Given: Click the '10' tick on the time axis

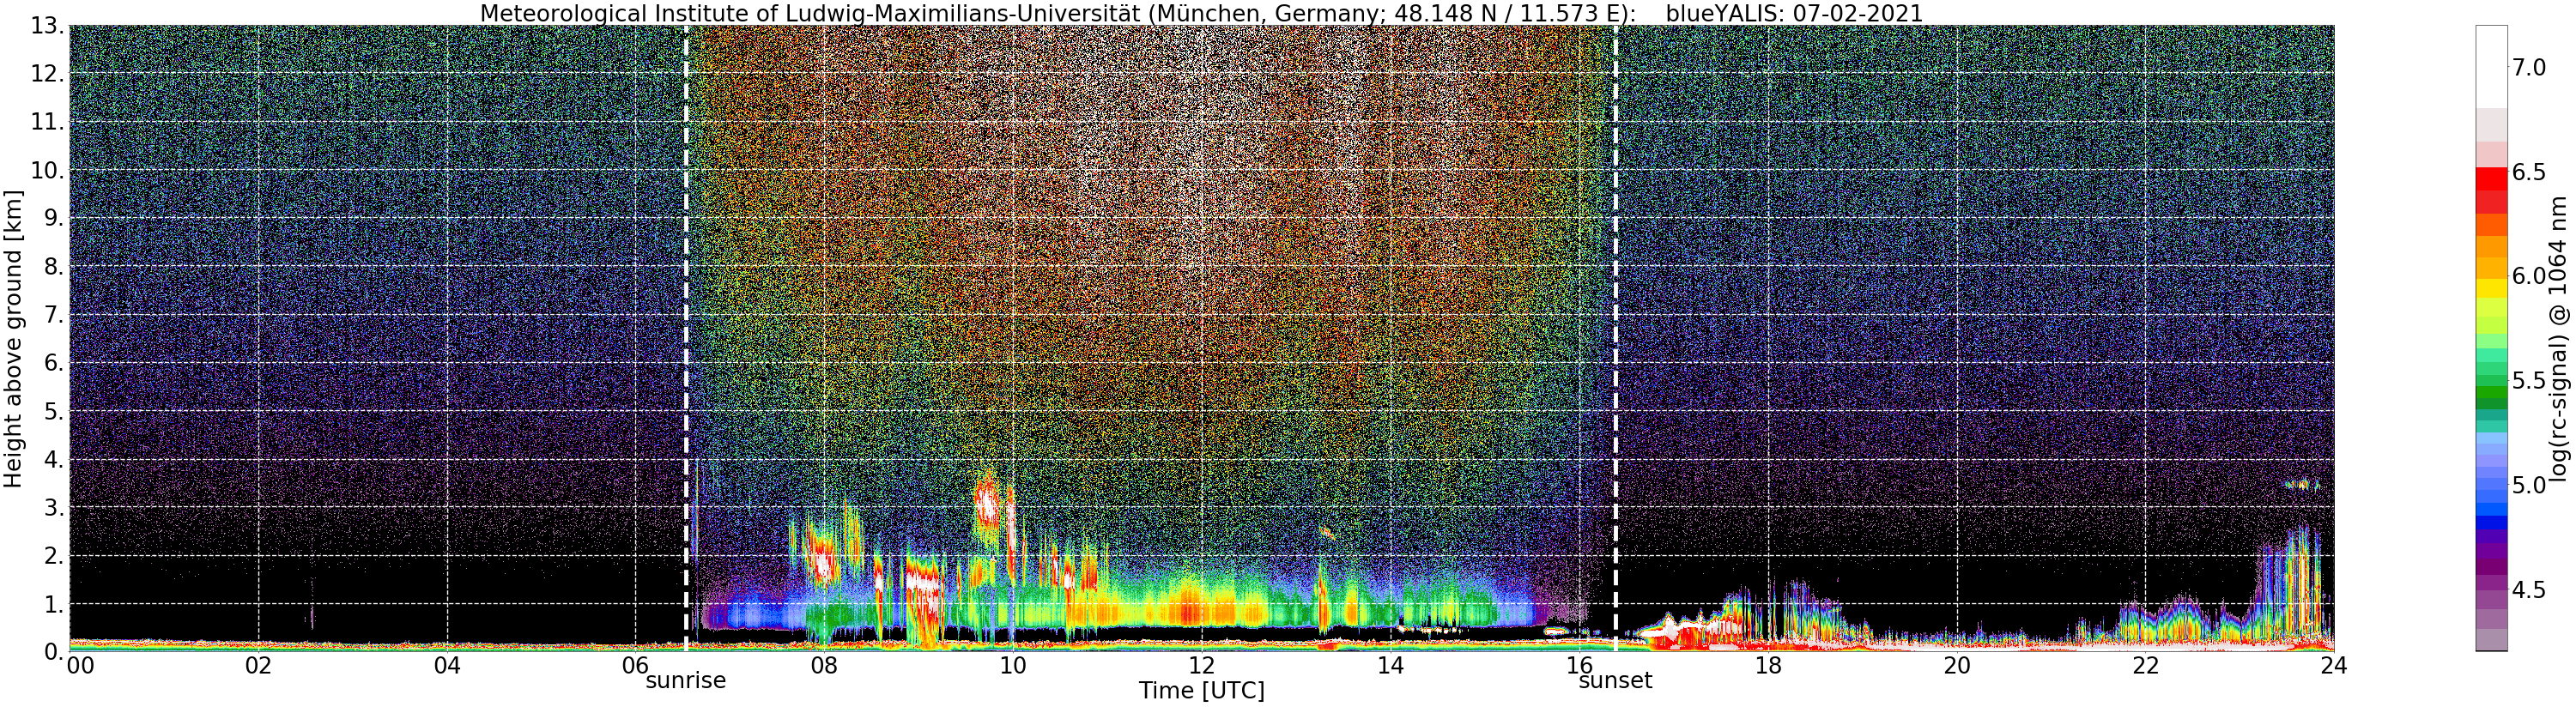Looking at the screenshot, I should tap(1013, 666).
